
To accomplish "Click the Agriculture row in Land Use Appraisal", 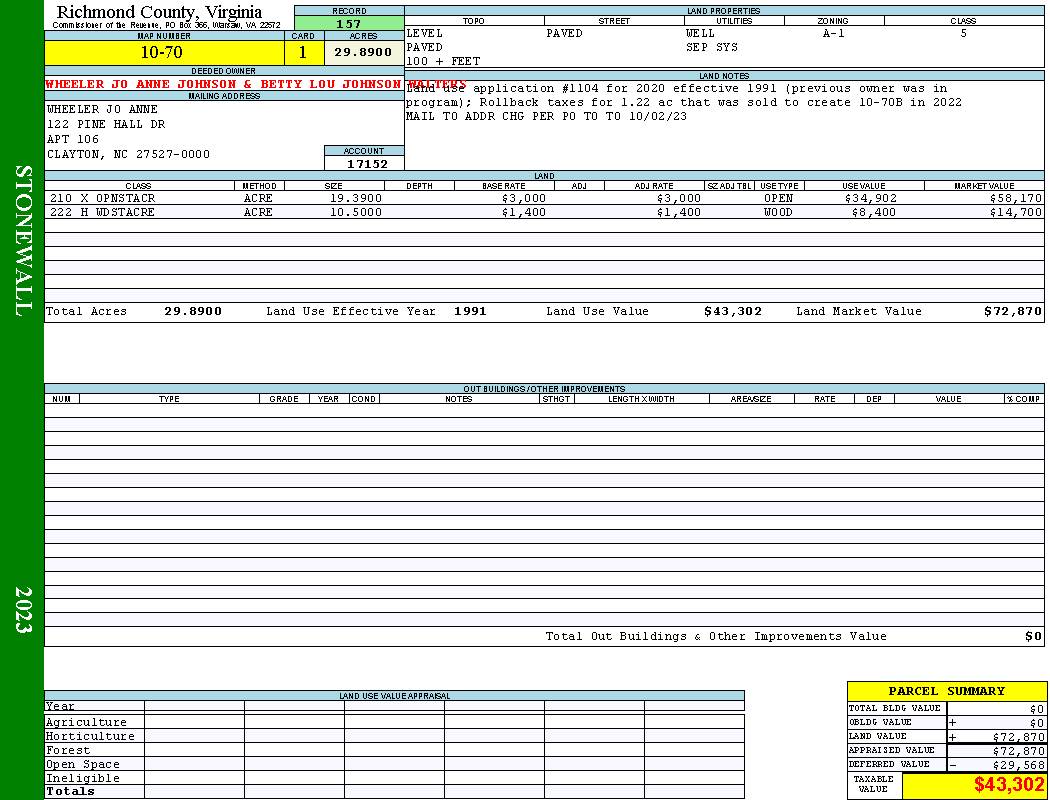I will click(x=394, y=722).
